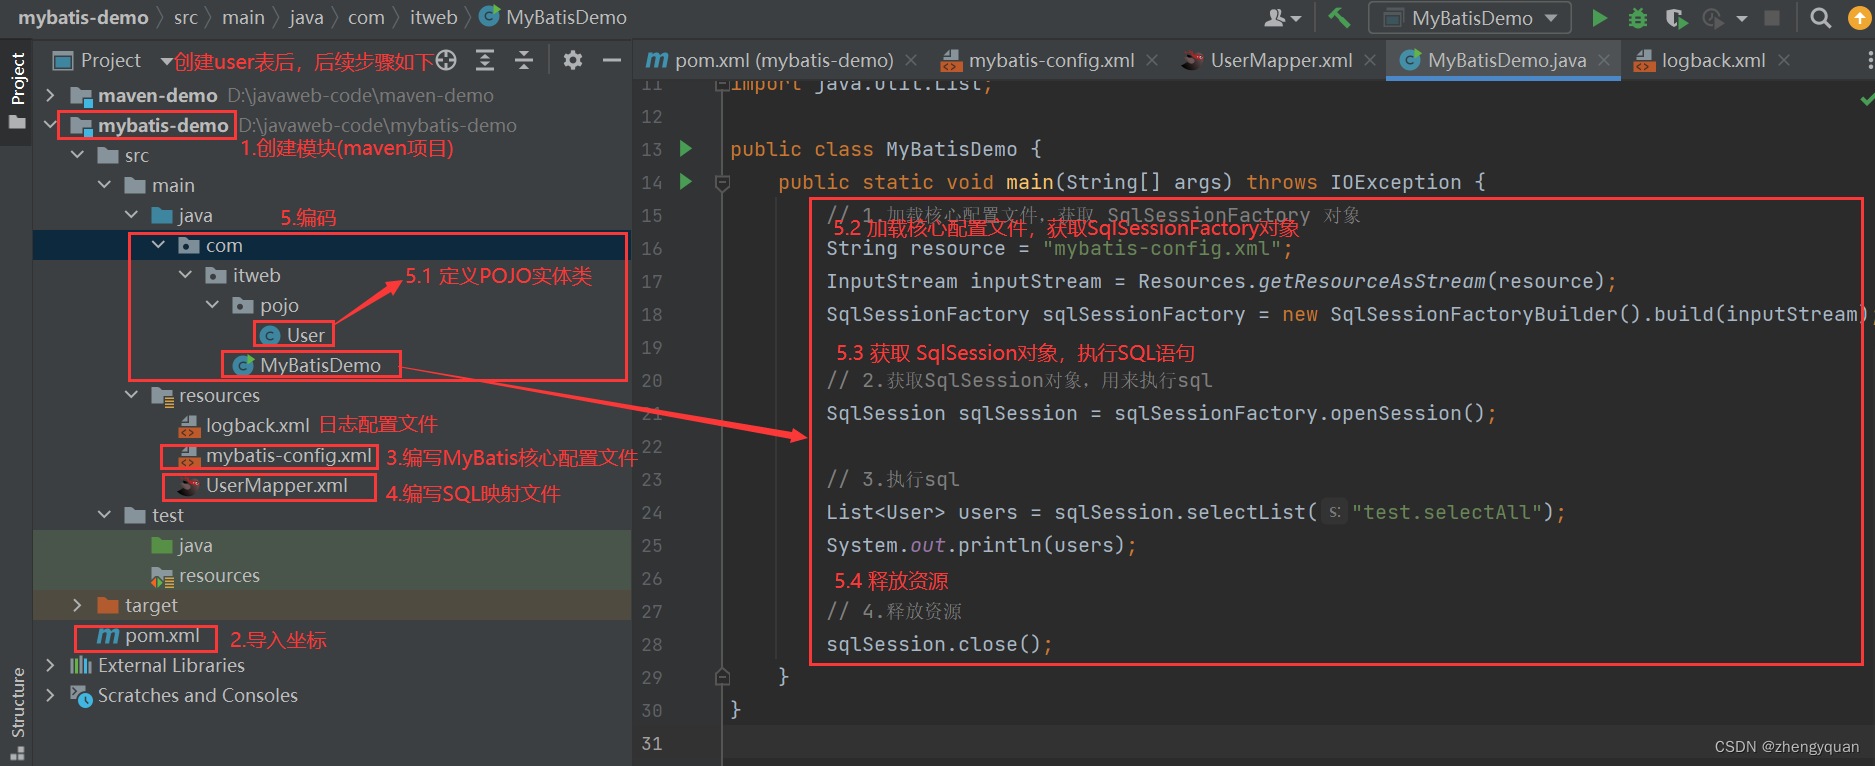Viewport: 1875px width, 766px height.
Task: Open Search Everywhere magnifier icon
Action: (x=1821, y=18)
